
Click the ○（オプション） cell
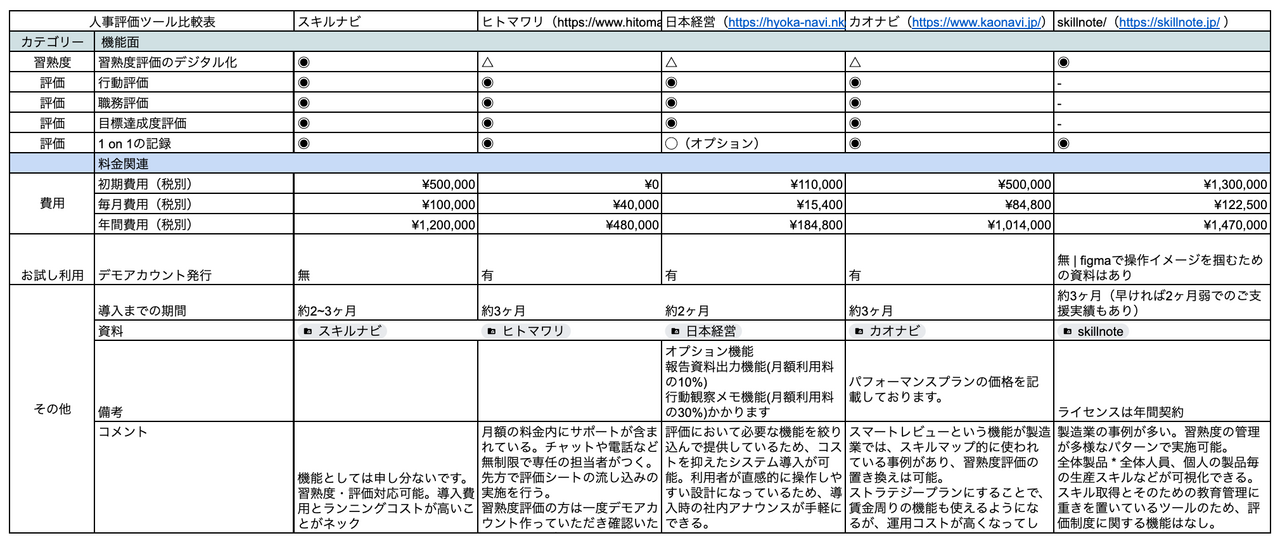pos(754,143)
